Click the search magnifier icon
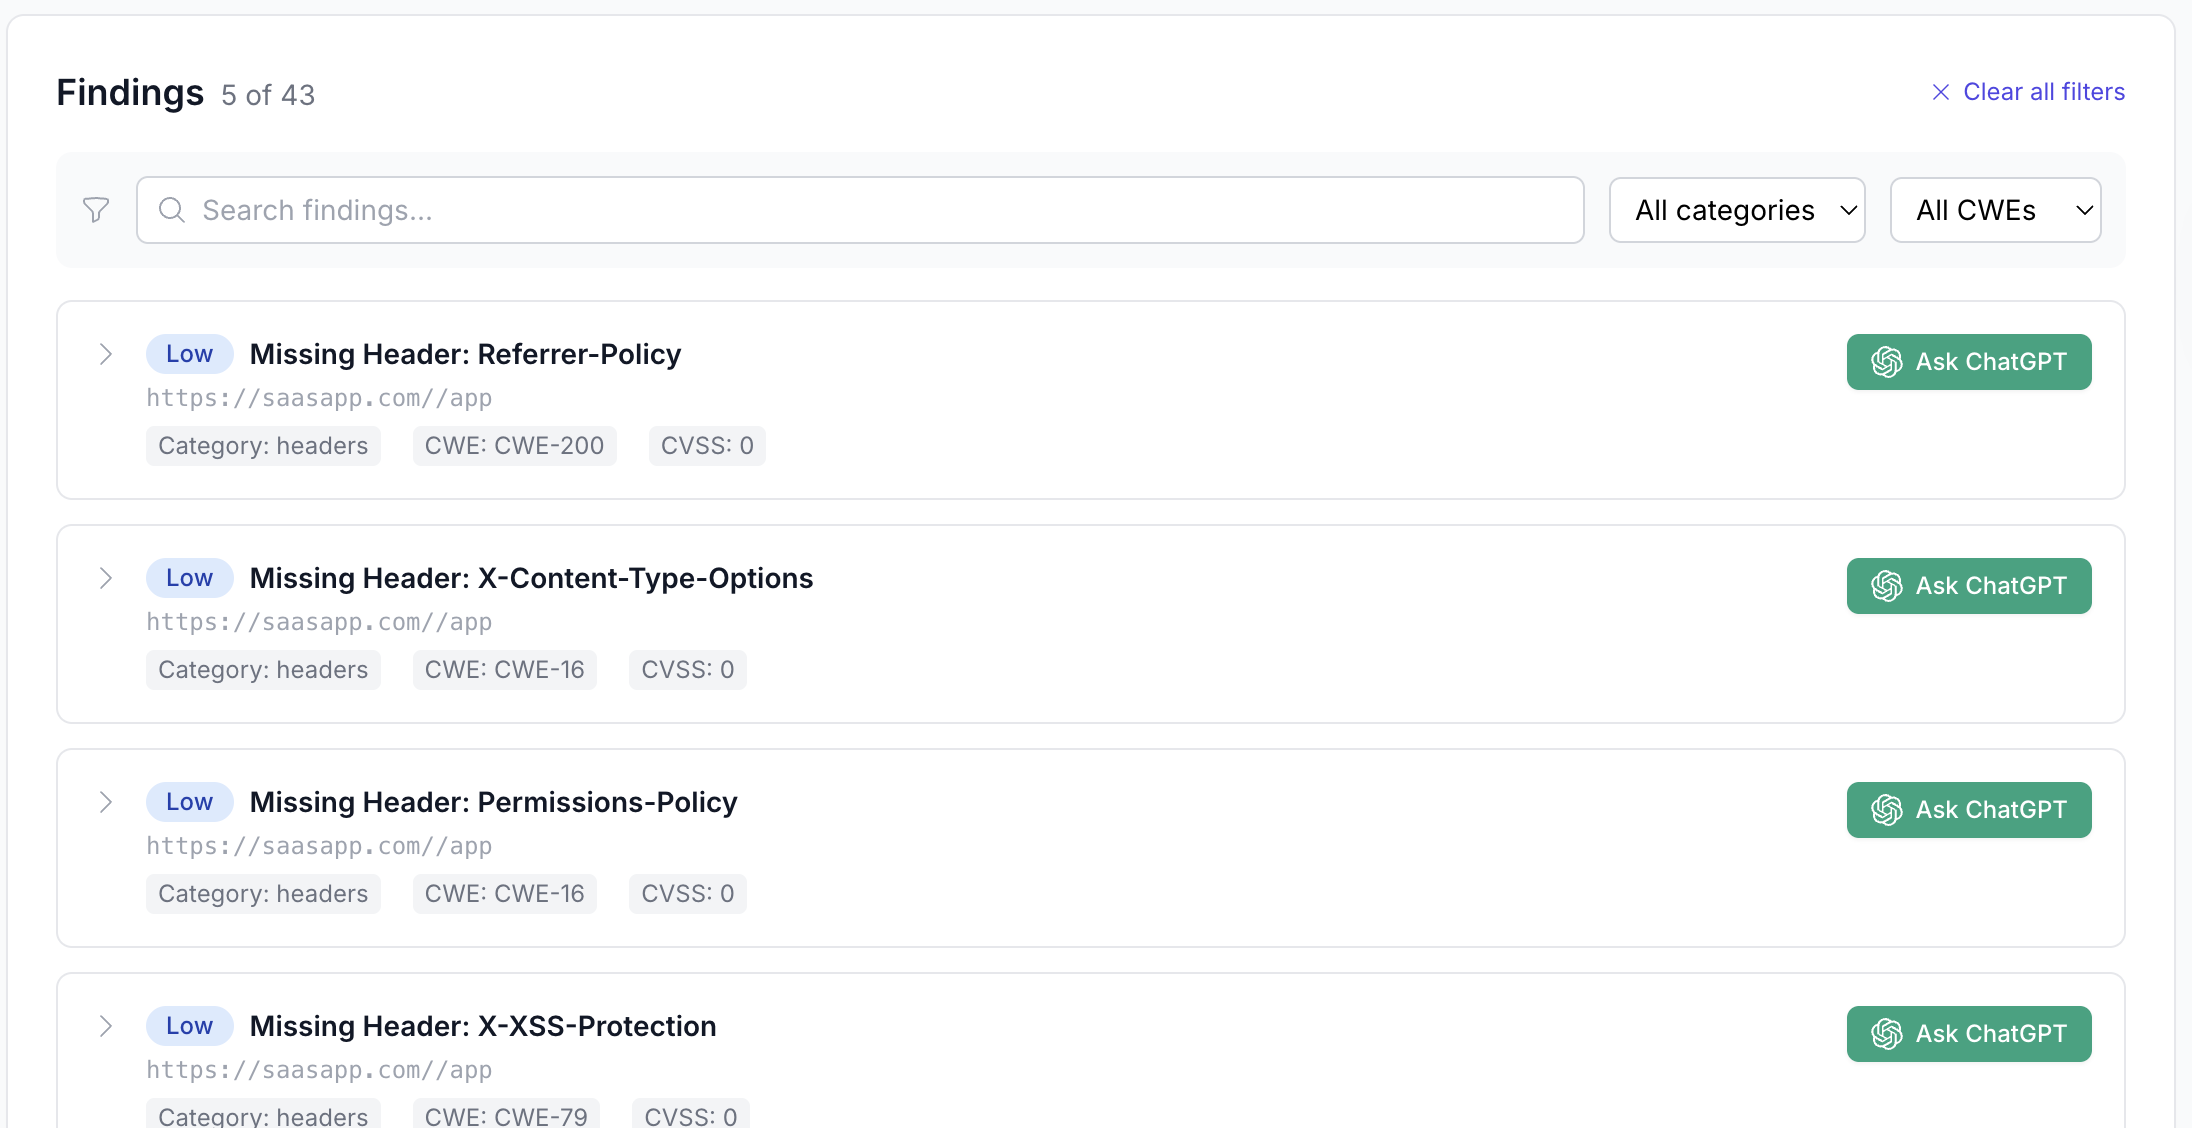2192x1128 pixels. coord(172,210)
